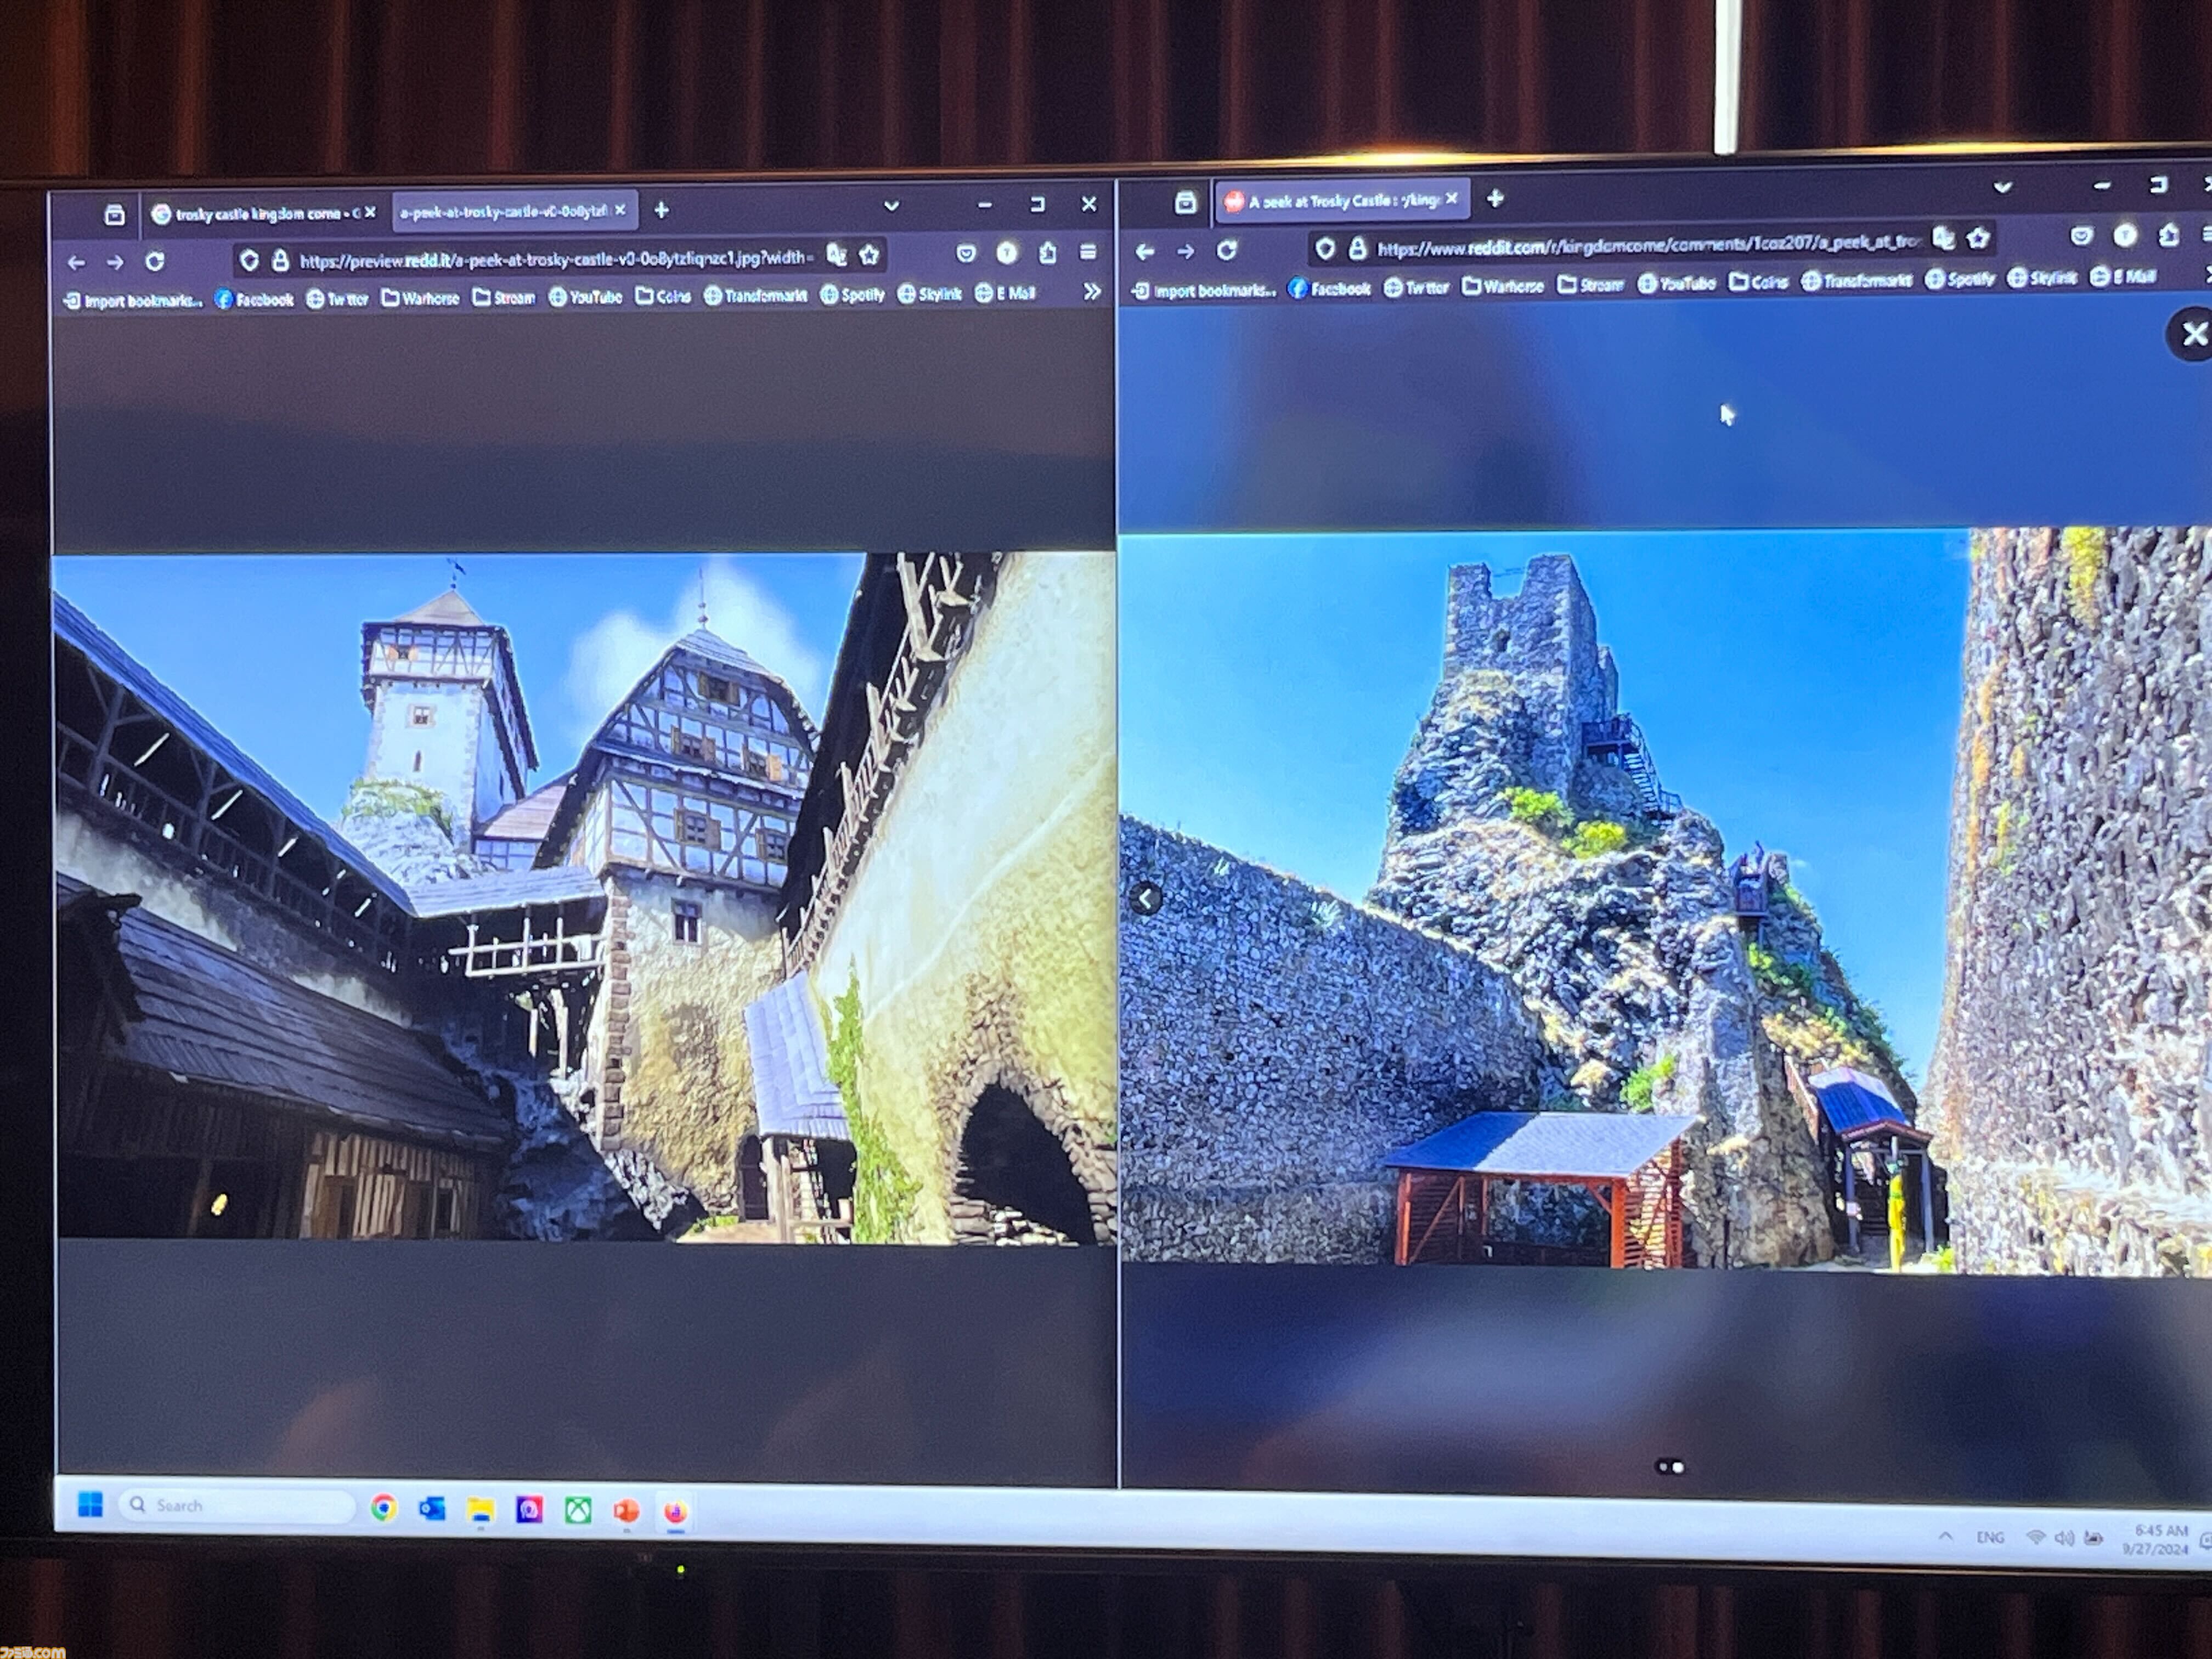This screenshot has width=2212, height=1659.
Task: Go back in the right reddit window
Action: point(1145,251)
